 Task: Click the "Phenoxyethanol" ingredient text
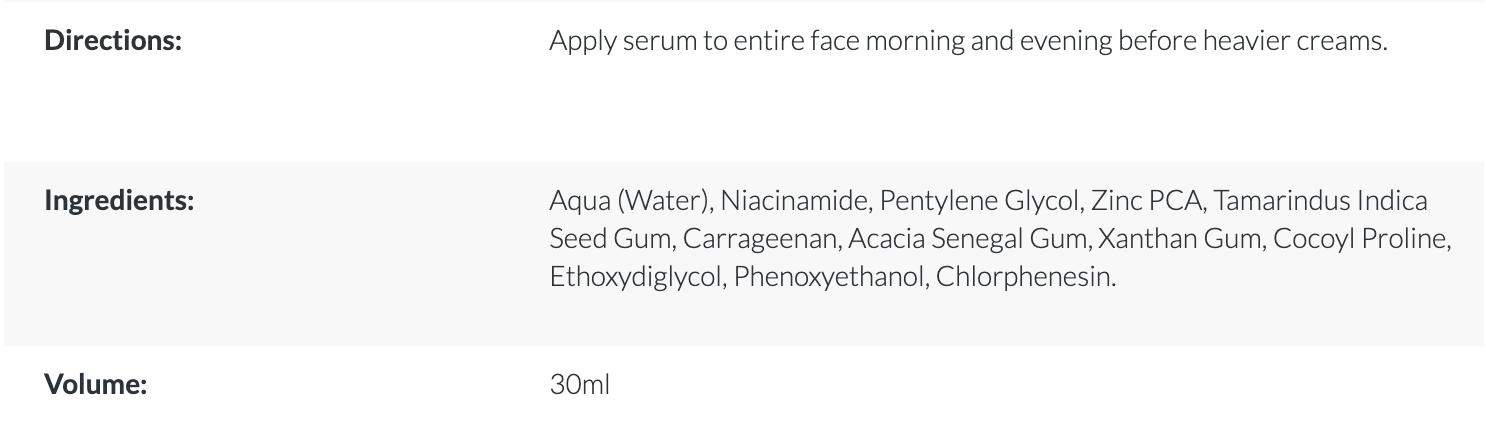click(x=829, y=277)
